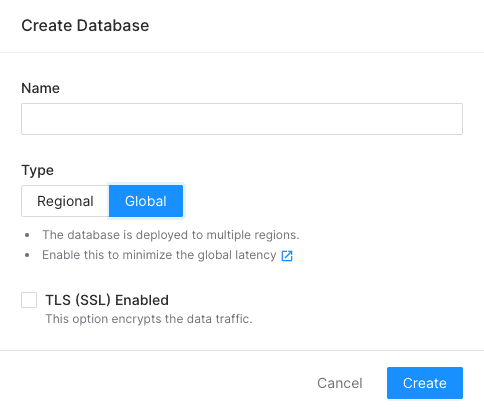Enable the TLS (SSL) checkbox
Screen dimensions: 484x411
(29, 300)
